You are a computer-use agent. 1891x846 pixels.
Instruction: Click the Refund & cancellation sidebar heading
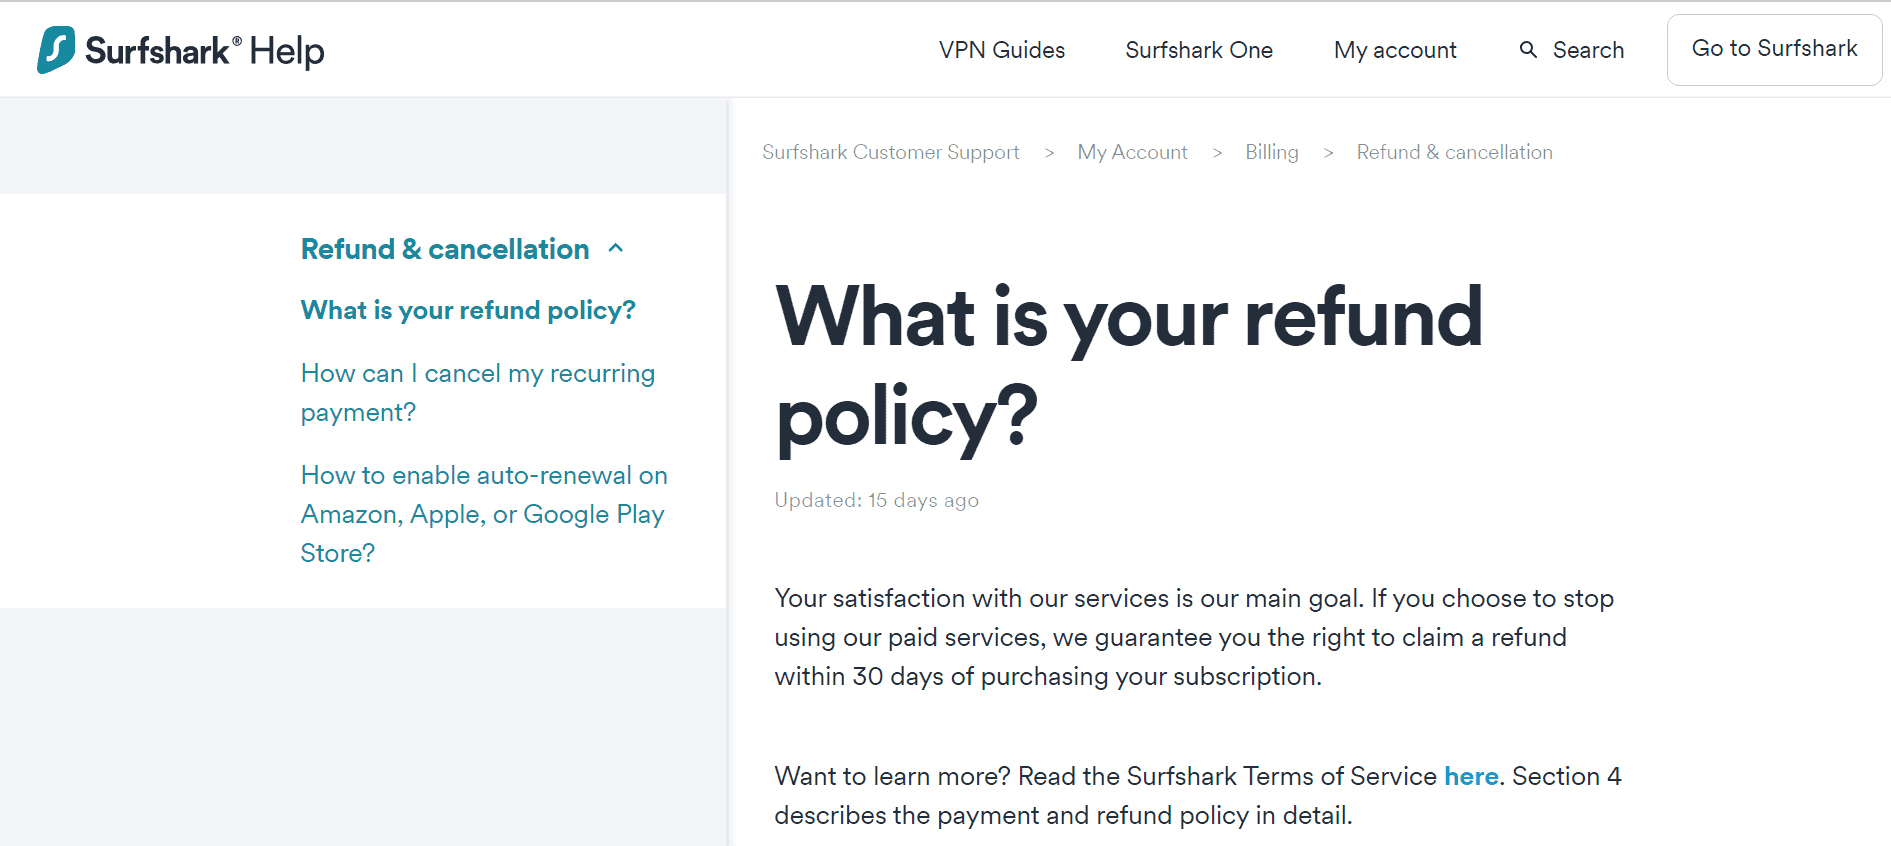click(445, 249)
